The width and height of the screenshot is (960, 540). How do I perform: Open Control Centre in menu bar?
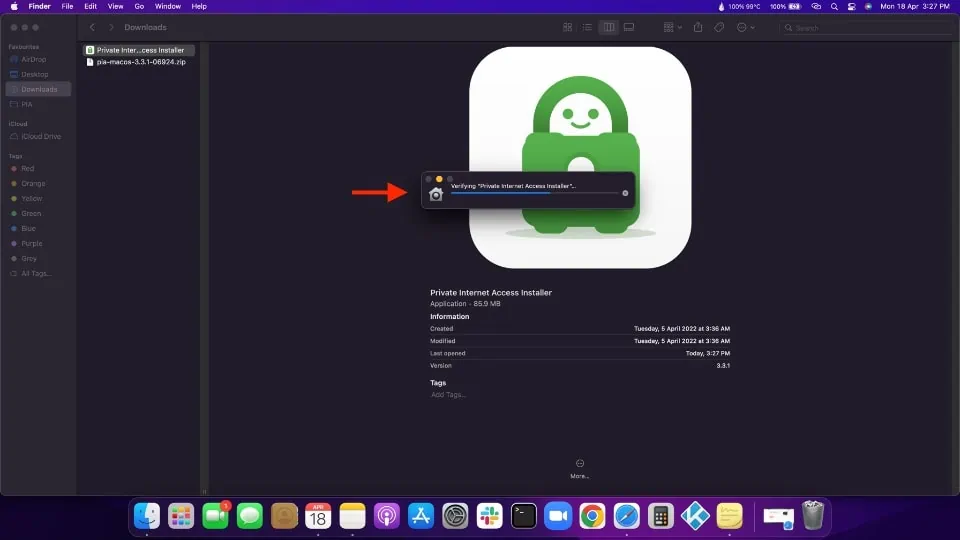tap(852, 6)
